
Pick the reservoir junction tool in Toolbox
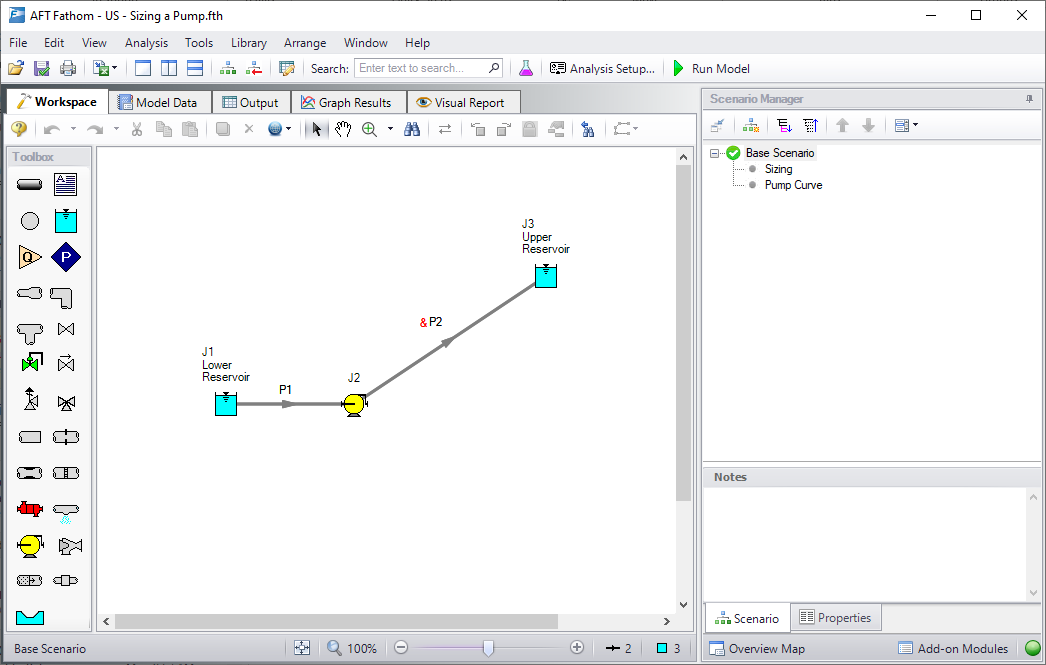[x=66, y=221]
